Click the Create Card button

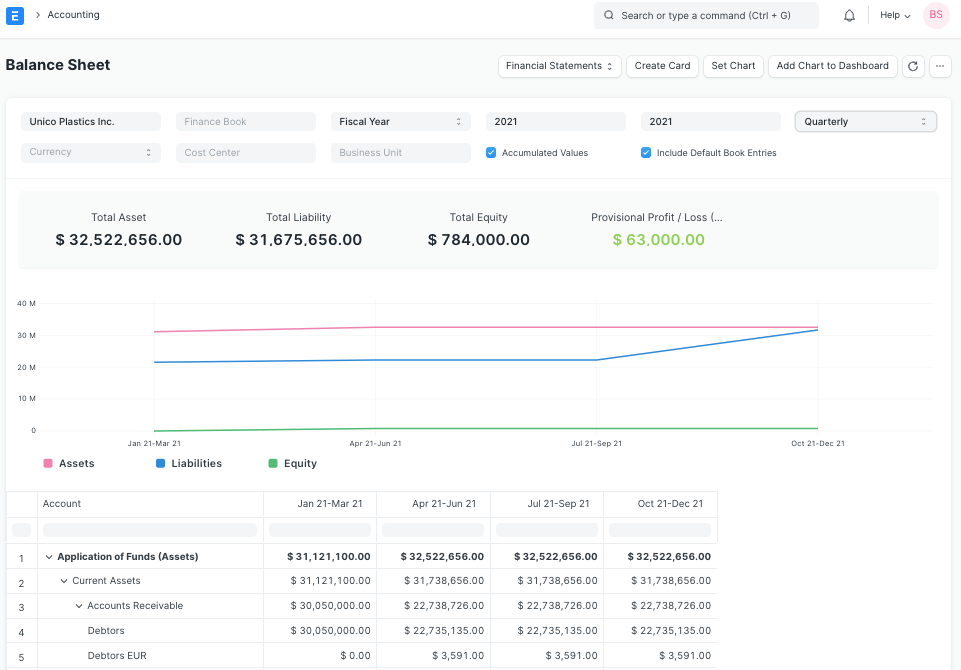(662, 66)
